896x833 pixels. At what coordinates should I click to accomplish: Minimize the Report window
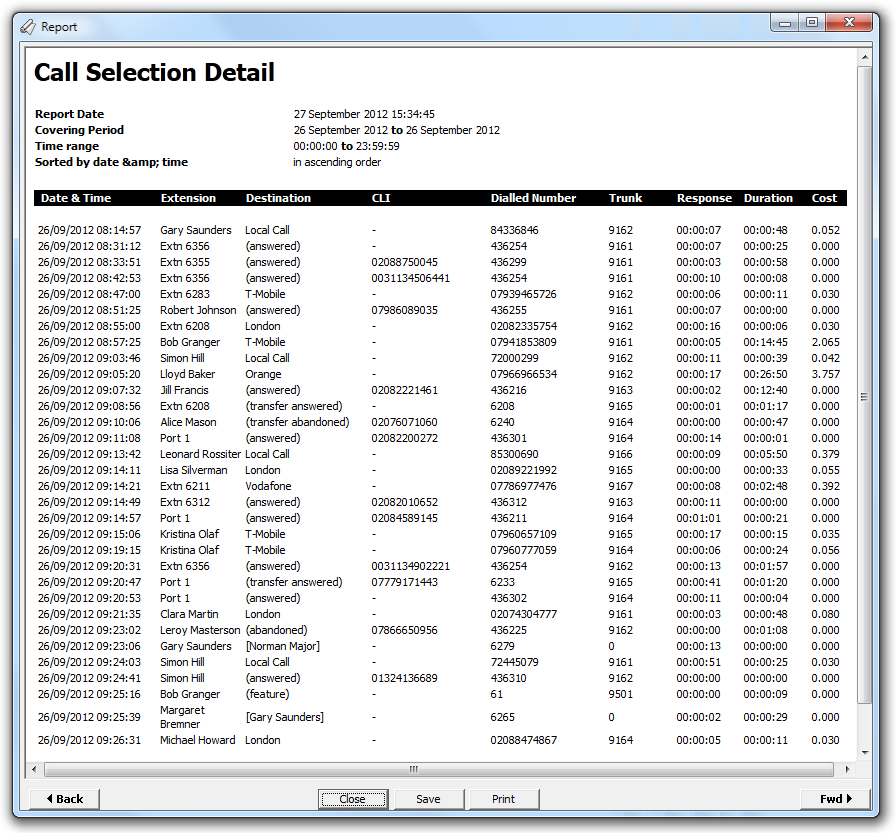[x=785, y=23]
